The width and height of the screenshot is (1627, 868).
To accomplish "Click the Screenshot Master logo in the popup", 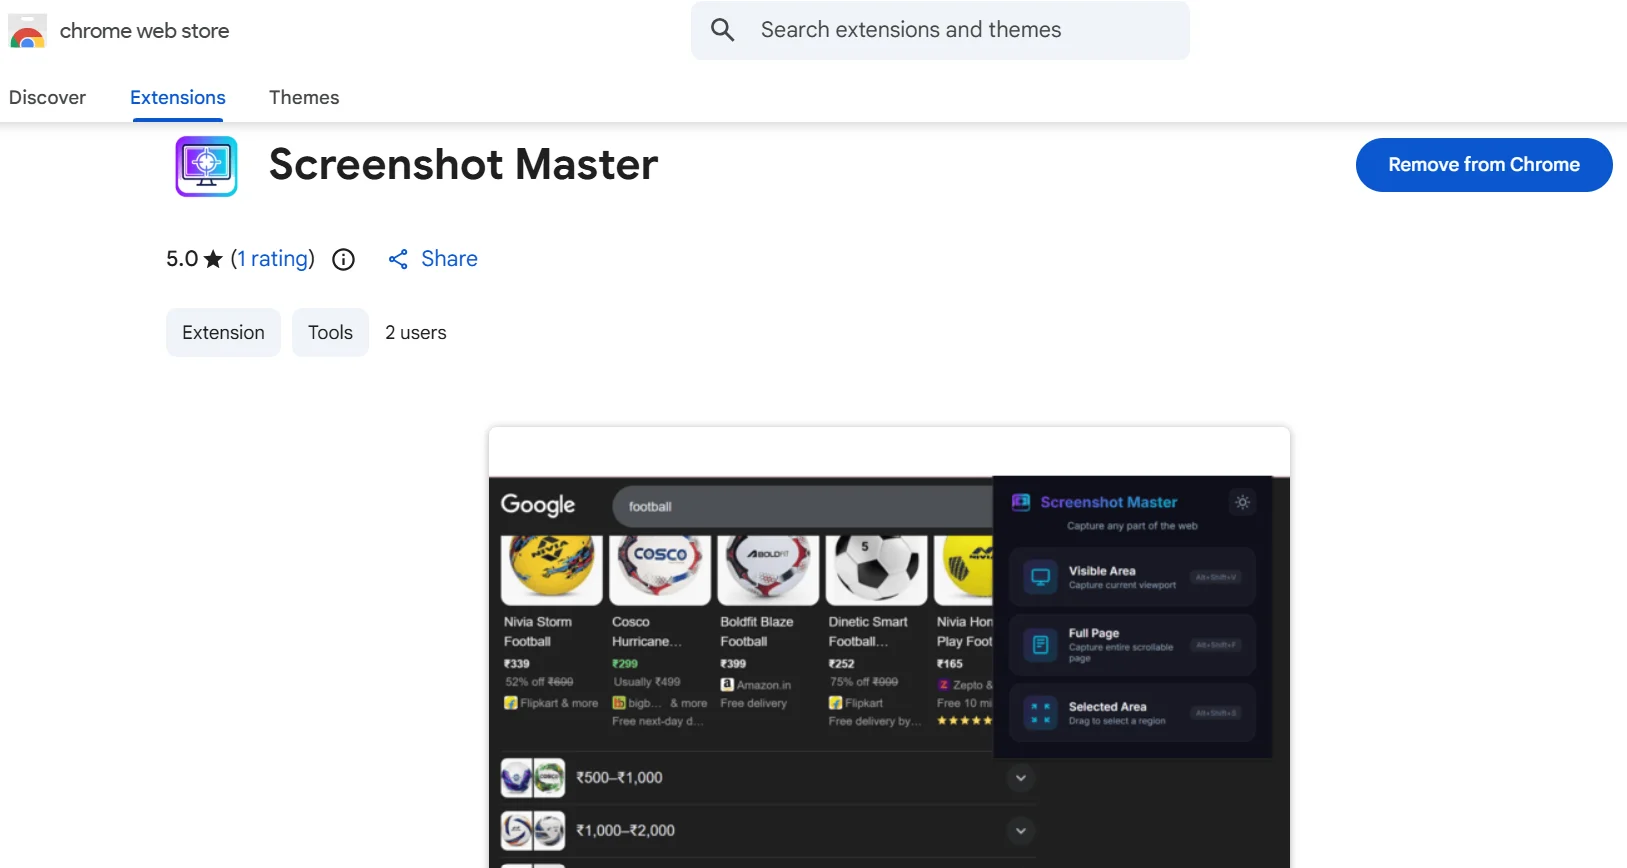I will point(1021,502).
